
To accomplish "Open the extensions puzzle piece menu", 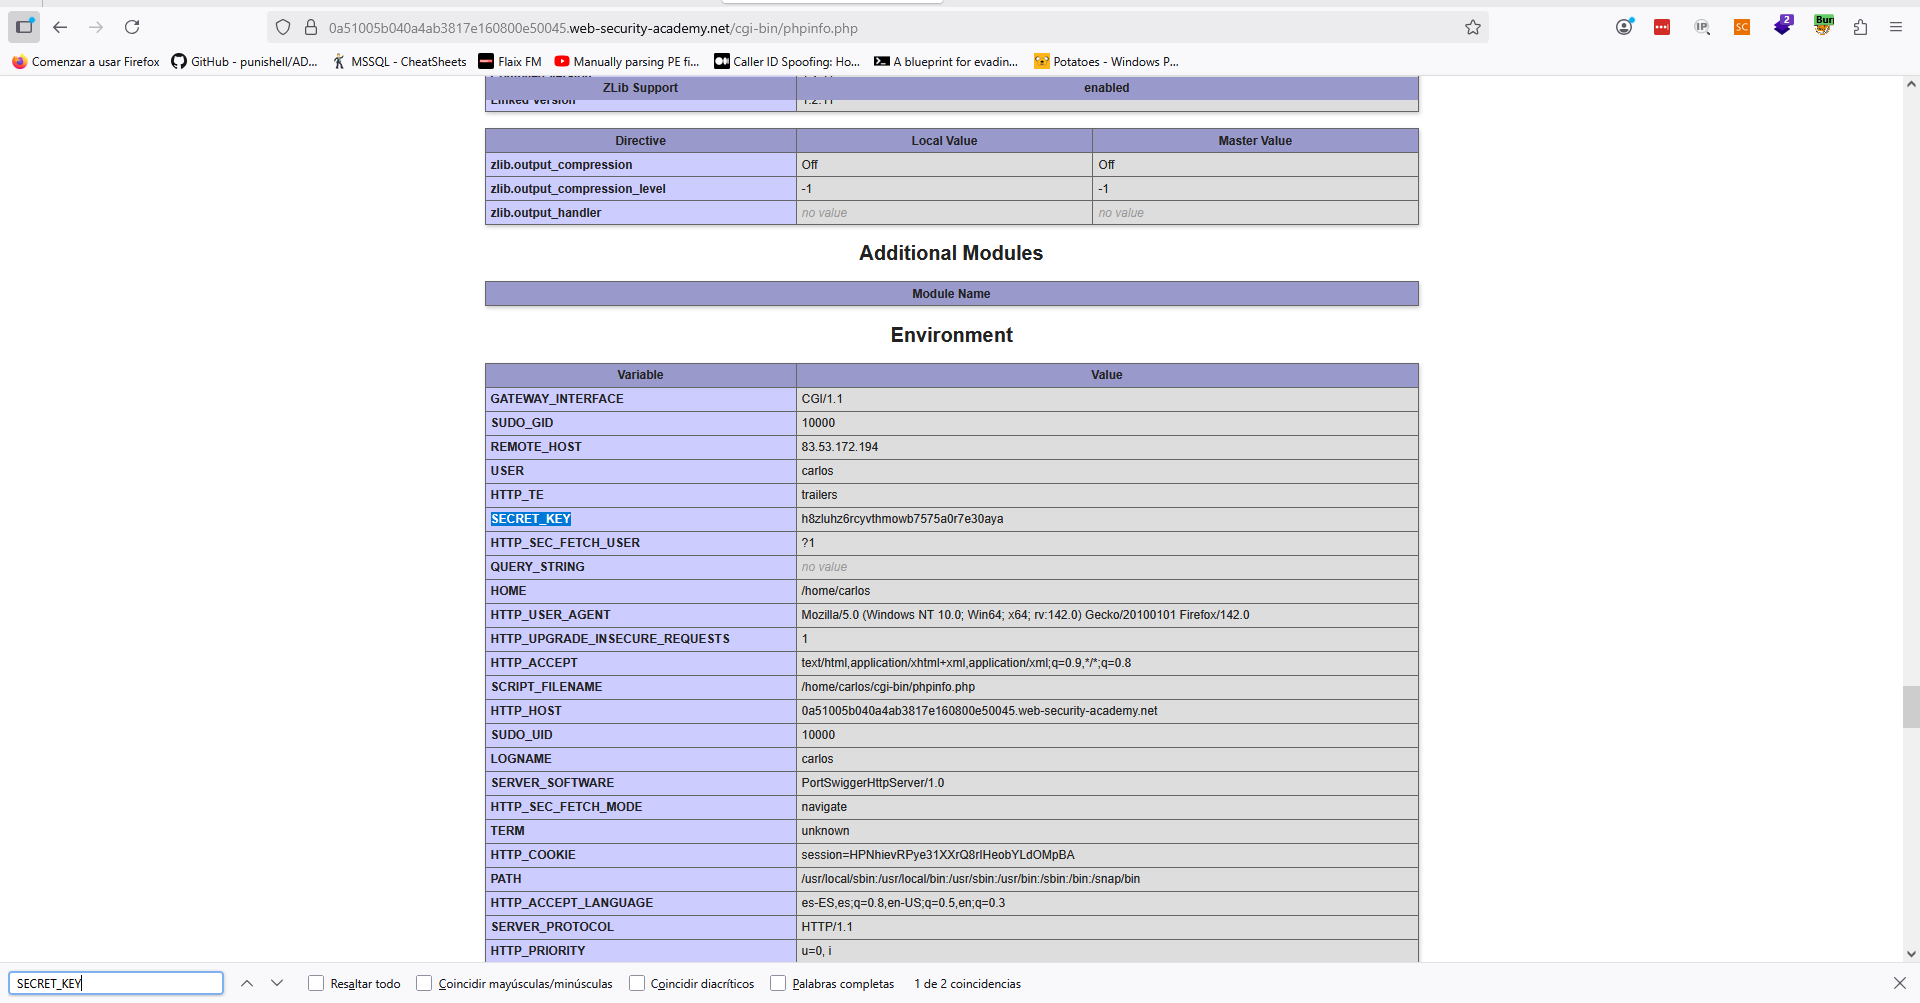I will pyautogui.click(x=1860, y=28).
